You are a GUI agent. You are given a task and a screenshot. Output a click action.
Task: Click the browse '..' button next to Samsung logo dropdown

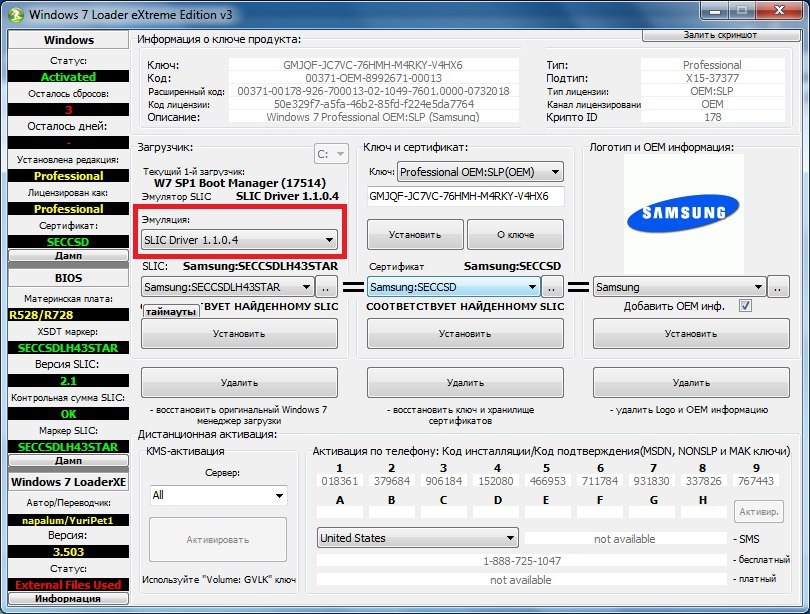778,287
